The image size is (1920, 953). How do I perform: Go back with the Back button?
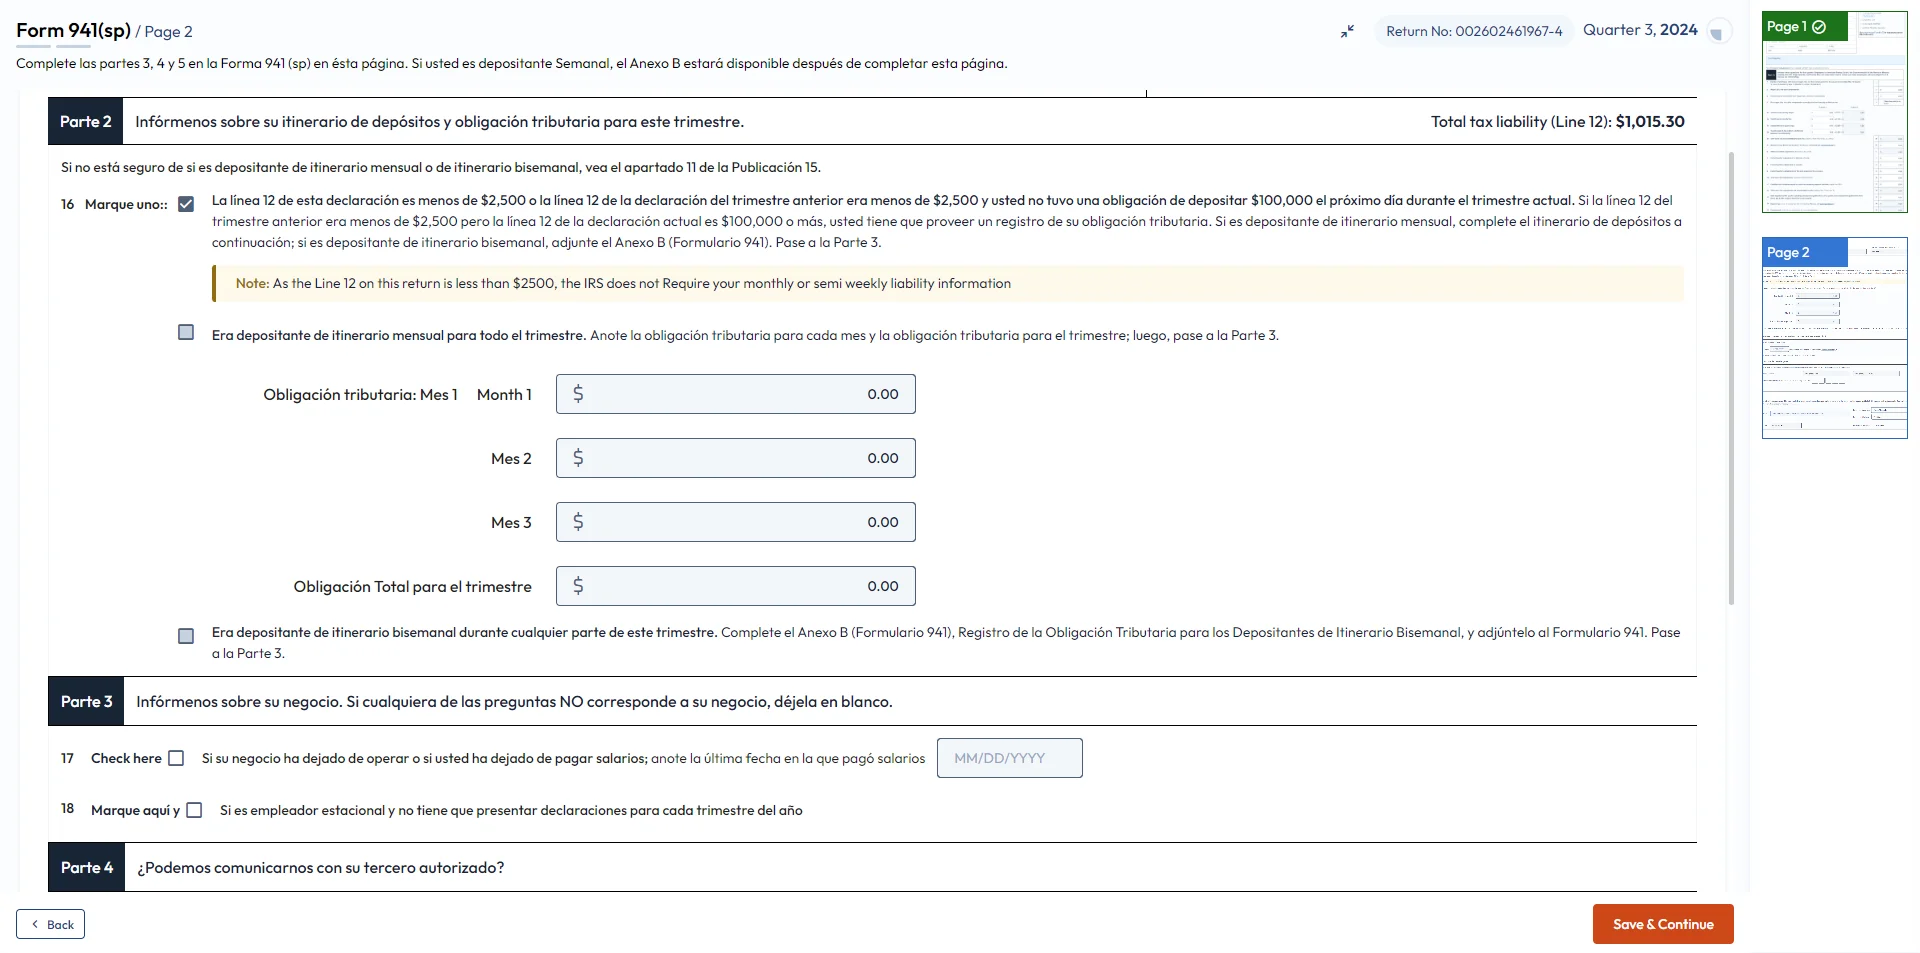(x=50, y=924)
